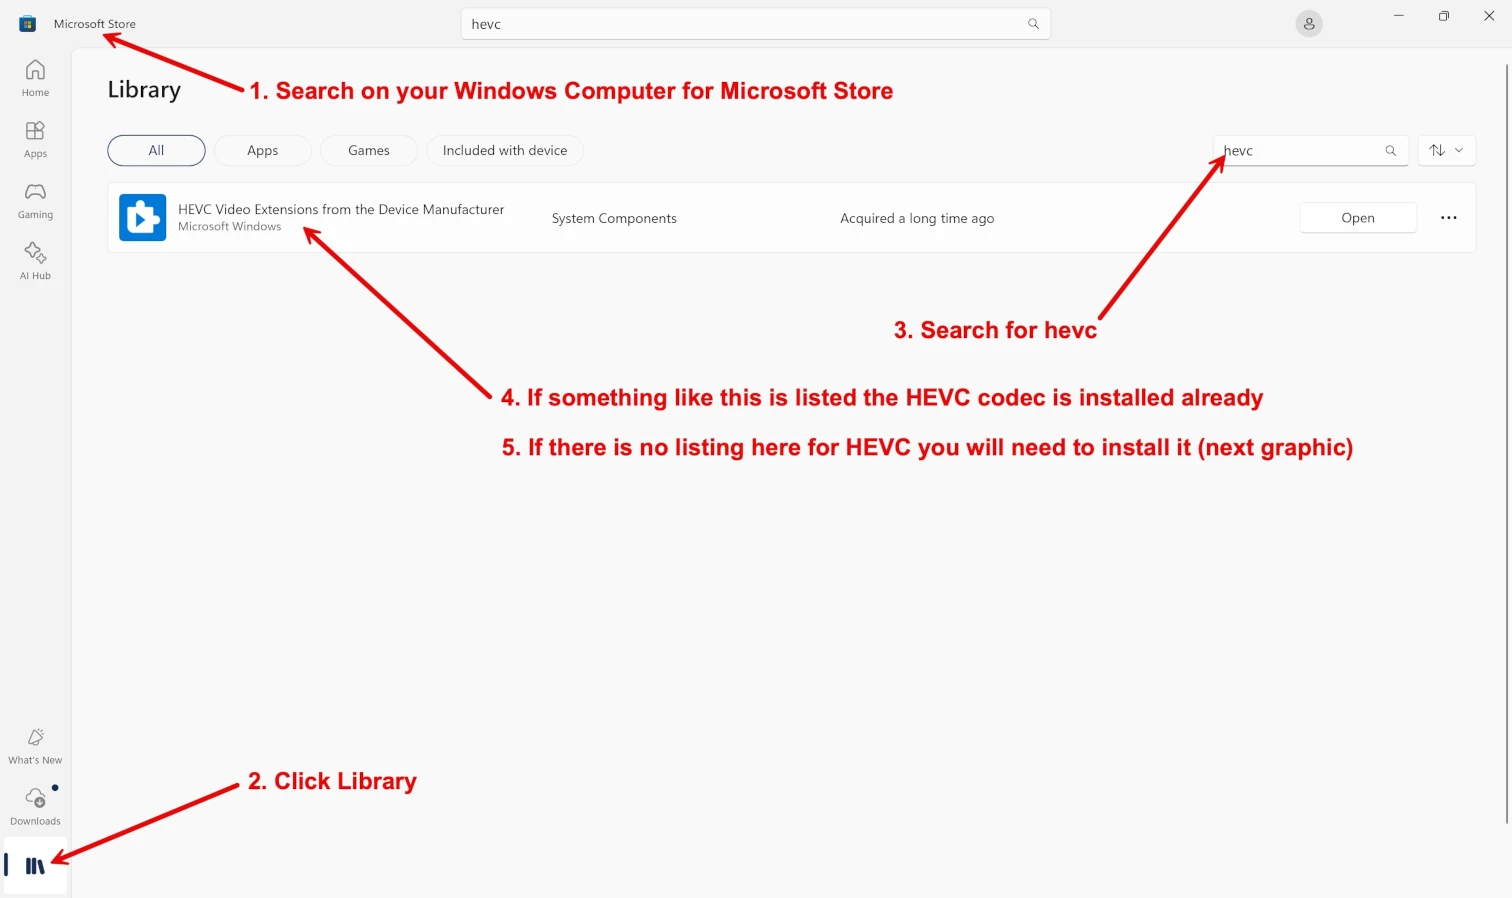Expand the sort and filter dropdown

1446,150
